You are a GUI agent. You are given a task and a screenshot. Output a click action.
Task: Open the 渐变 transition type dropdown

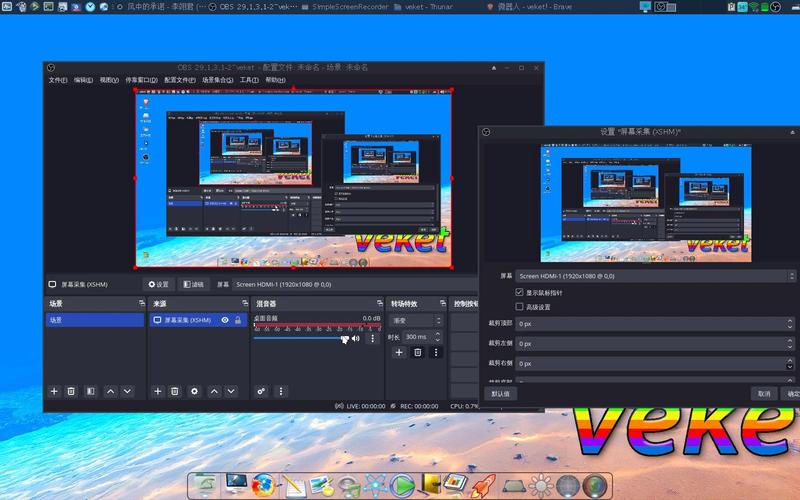[x=416, y=320]
